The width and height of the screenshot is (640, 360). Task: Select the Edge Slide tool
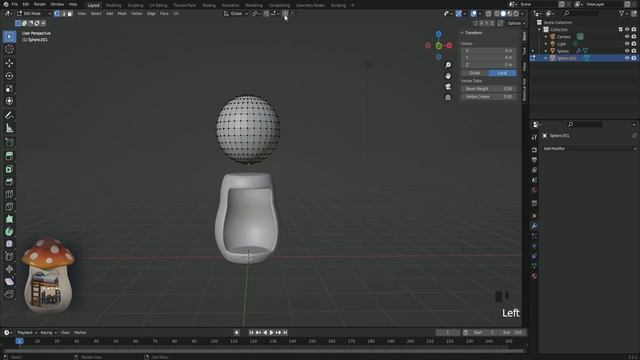[9, 257]
